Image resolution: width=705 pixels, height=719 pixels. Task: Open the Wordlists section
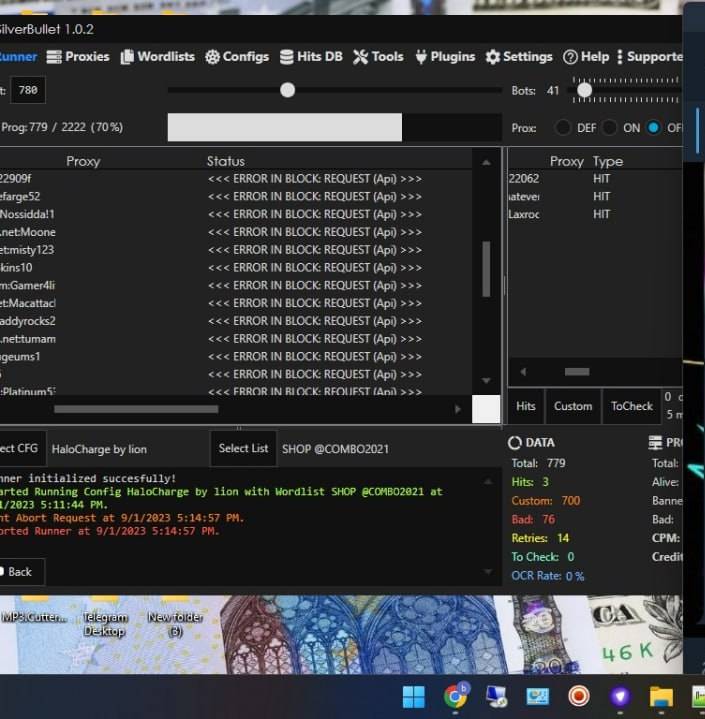[x=158, y=57]
